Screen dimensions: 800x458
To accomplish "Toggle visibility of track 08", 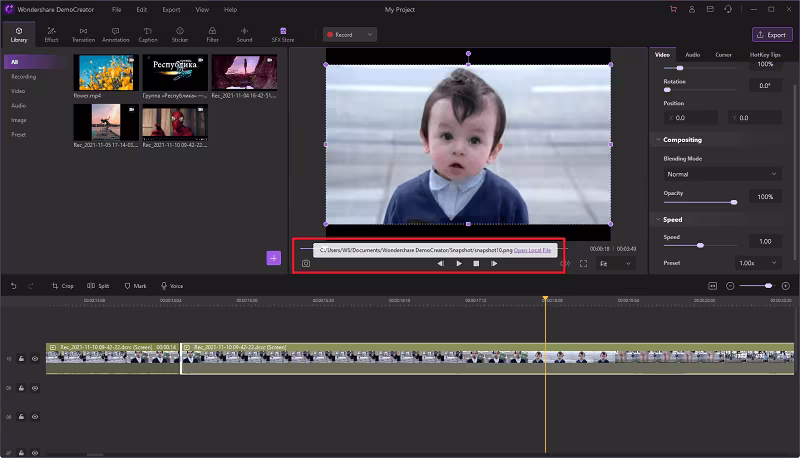I will [x=35, y=417].
